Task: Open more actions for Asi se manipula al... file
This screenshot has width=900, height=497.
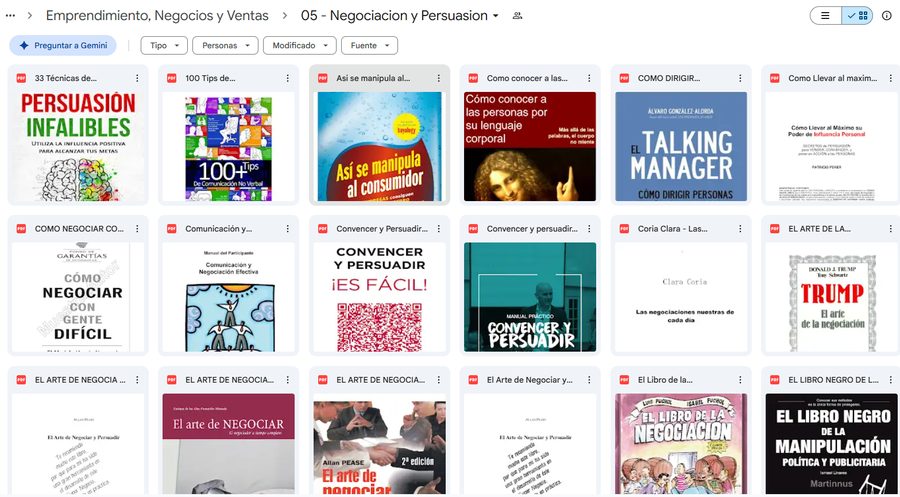Action: (439, 78)
